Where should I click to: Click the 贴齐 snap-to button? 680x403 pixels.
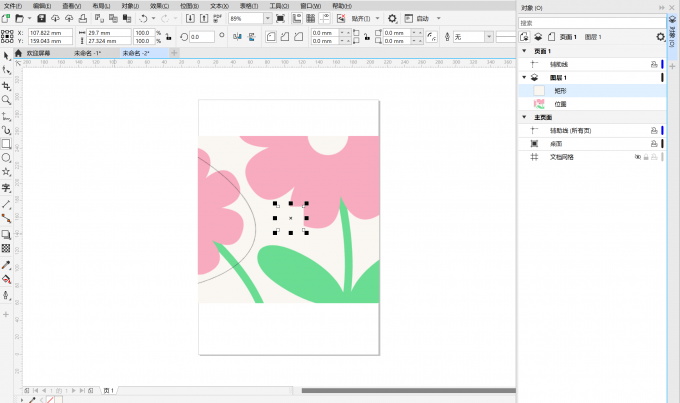tap(359, 19)
